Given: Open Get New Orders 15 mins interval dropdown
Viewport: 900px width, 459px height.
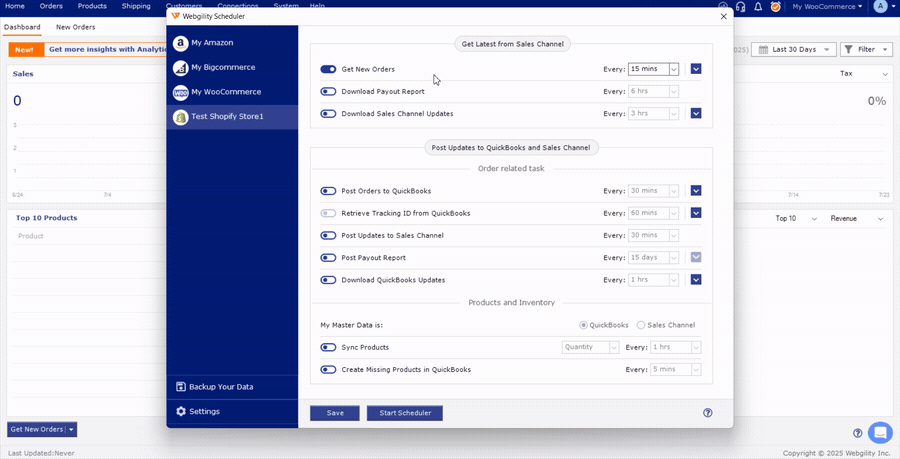Looking at the screenshot, I should click(x=654, y=69).
